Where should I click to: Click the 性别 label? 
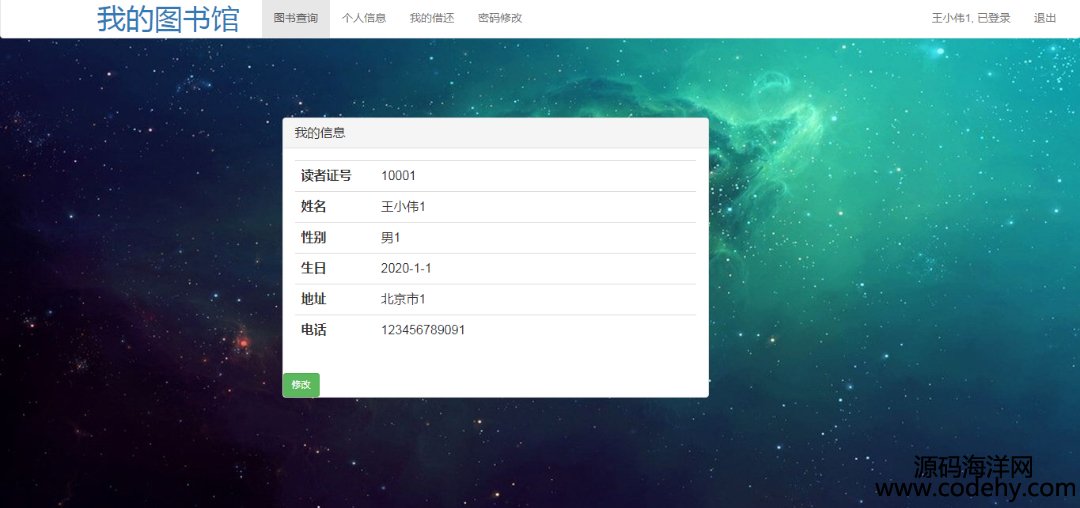coord(313,238)
